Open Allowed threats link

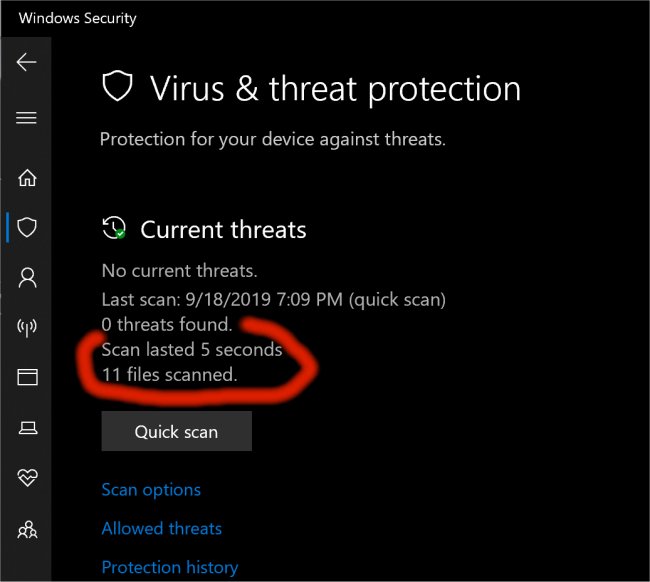(x=162, y=529)
